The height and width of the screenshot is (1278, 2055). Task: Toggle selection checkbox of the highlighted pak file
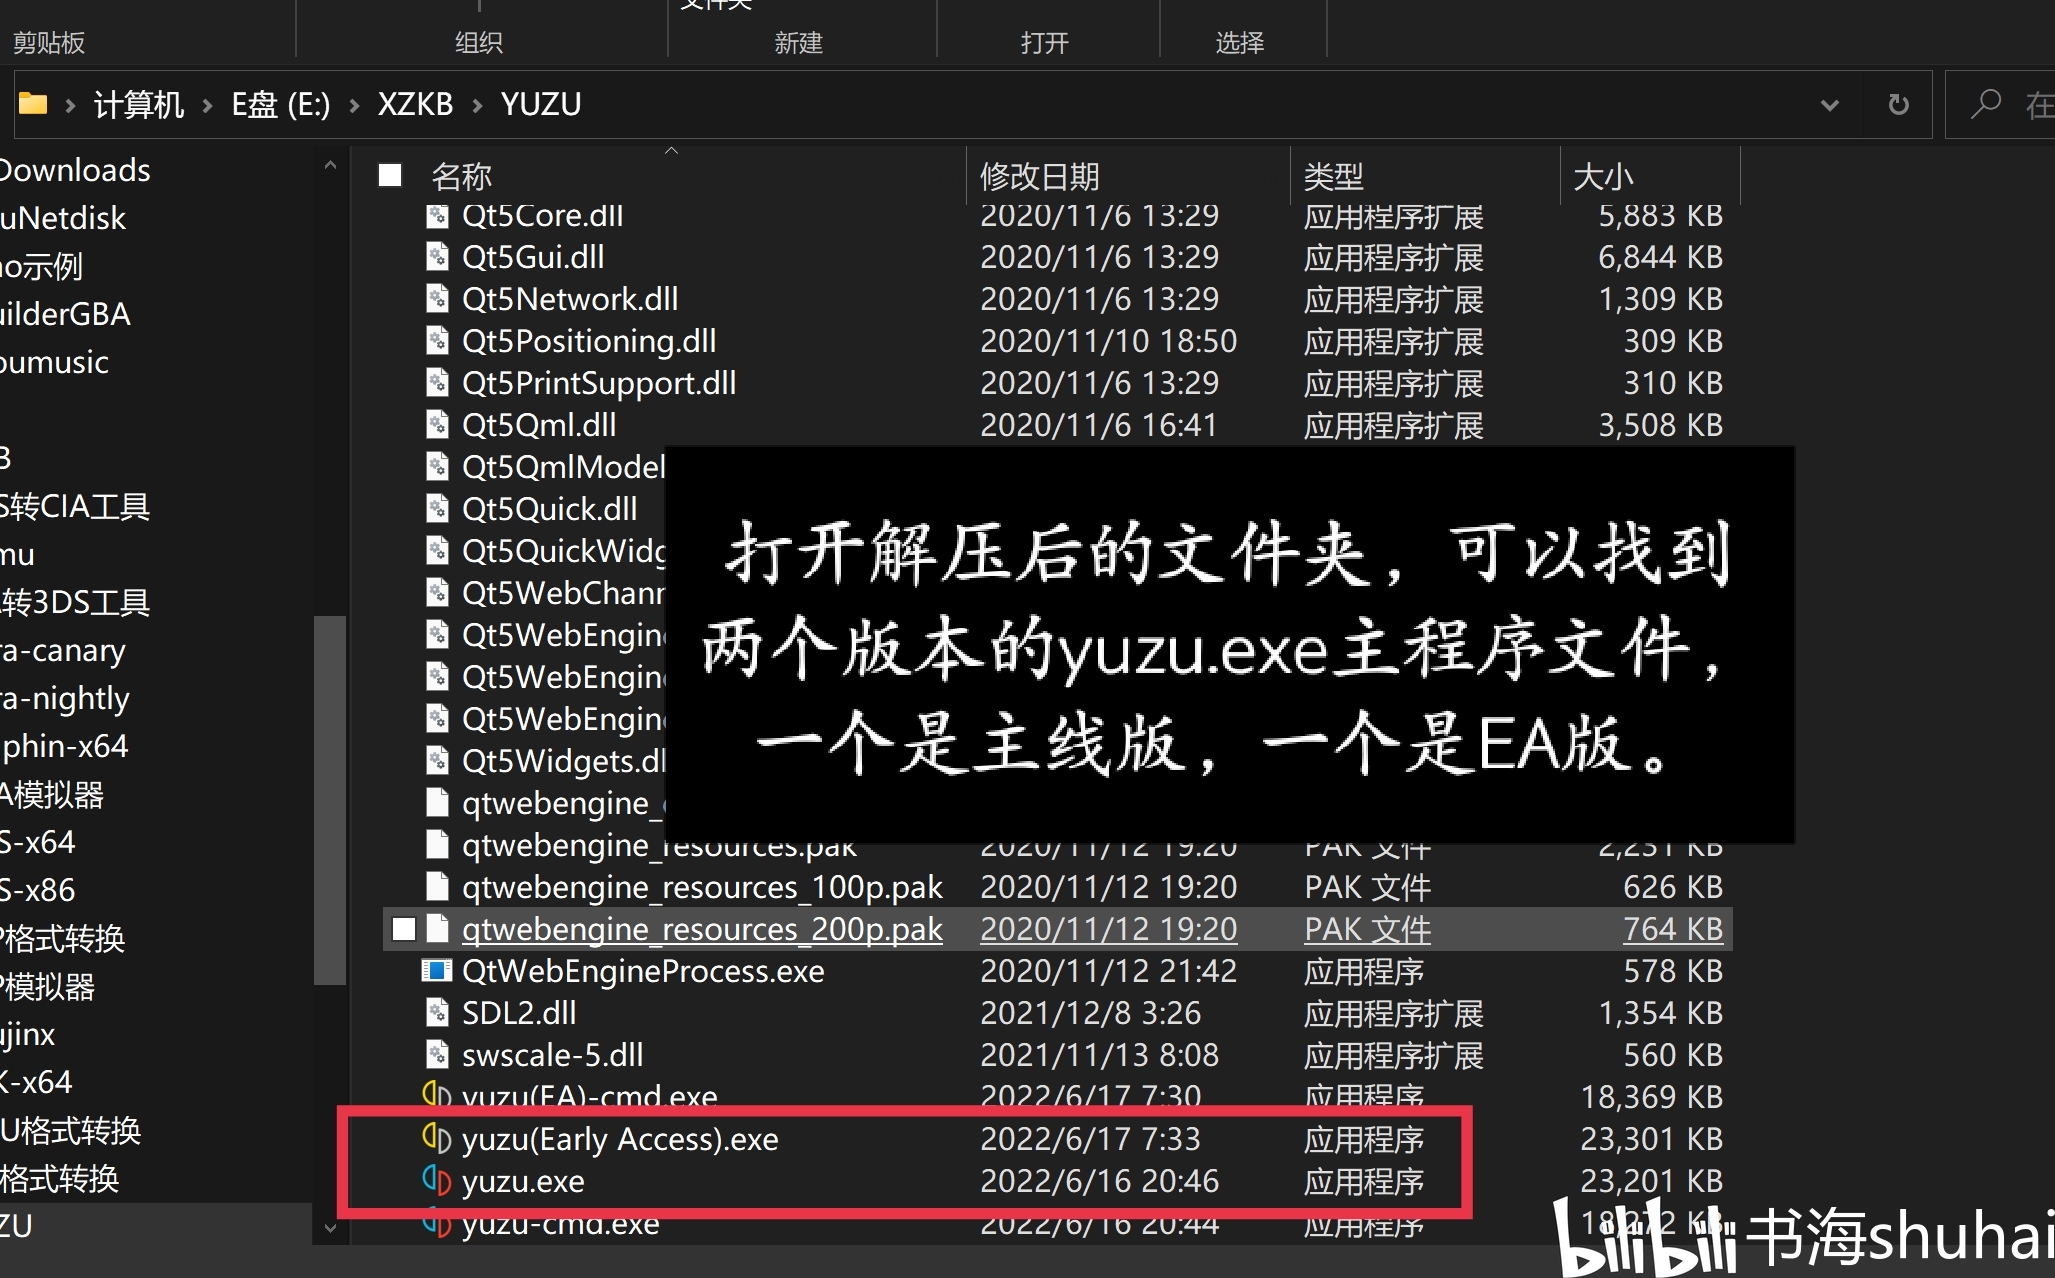pyautogui.click(x=404, y=929)
